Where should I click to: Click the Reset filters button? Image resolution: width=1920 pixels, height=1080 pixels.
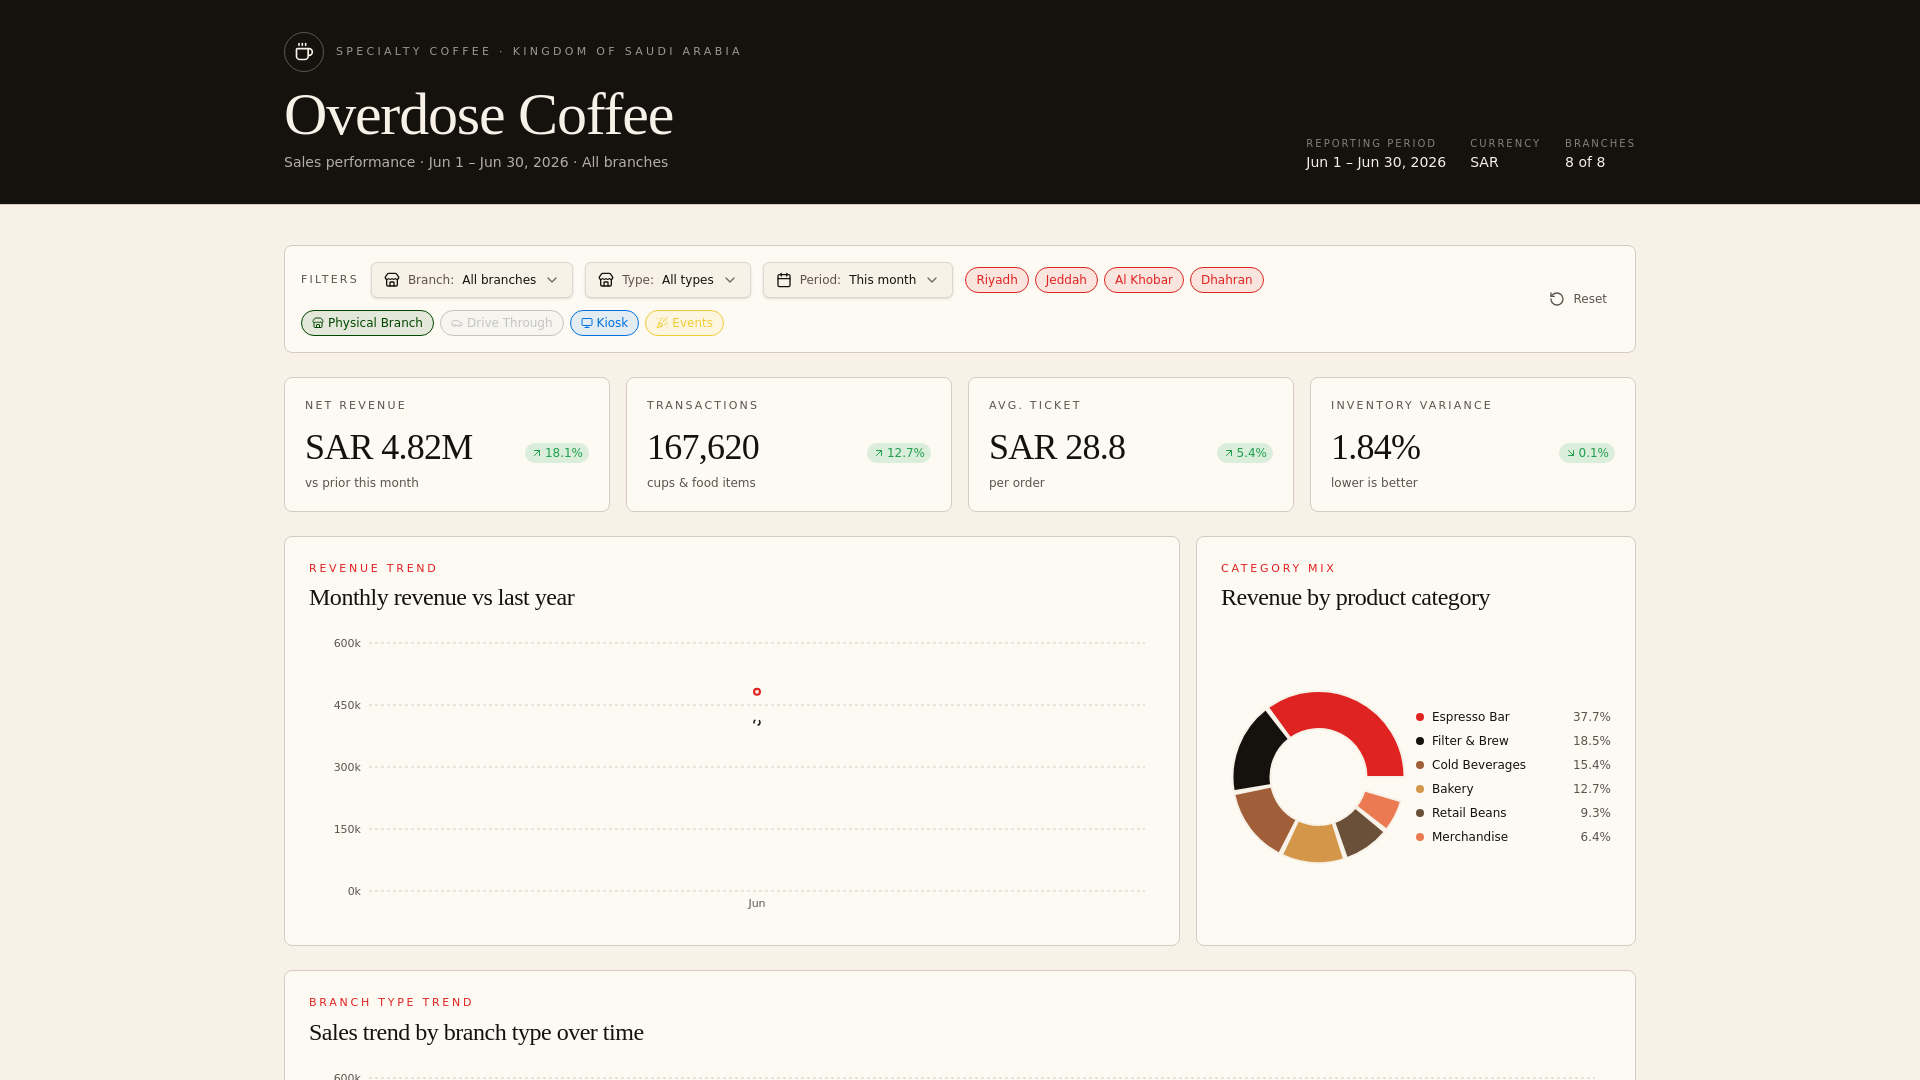coord(1578,299)
